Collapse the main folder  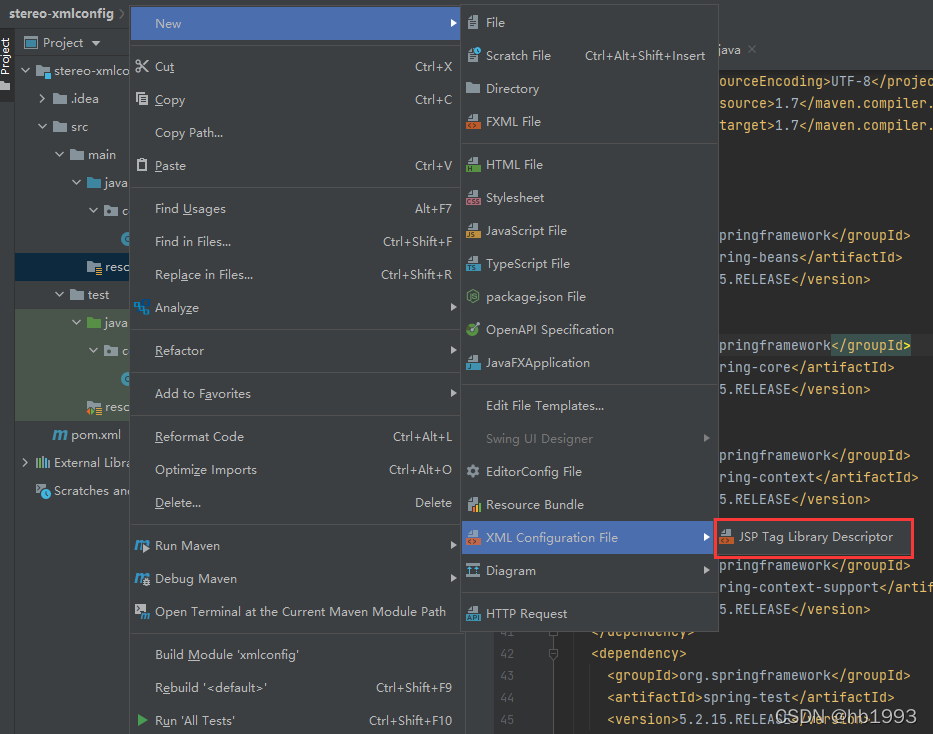[x=59, y=155]
